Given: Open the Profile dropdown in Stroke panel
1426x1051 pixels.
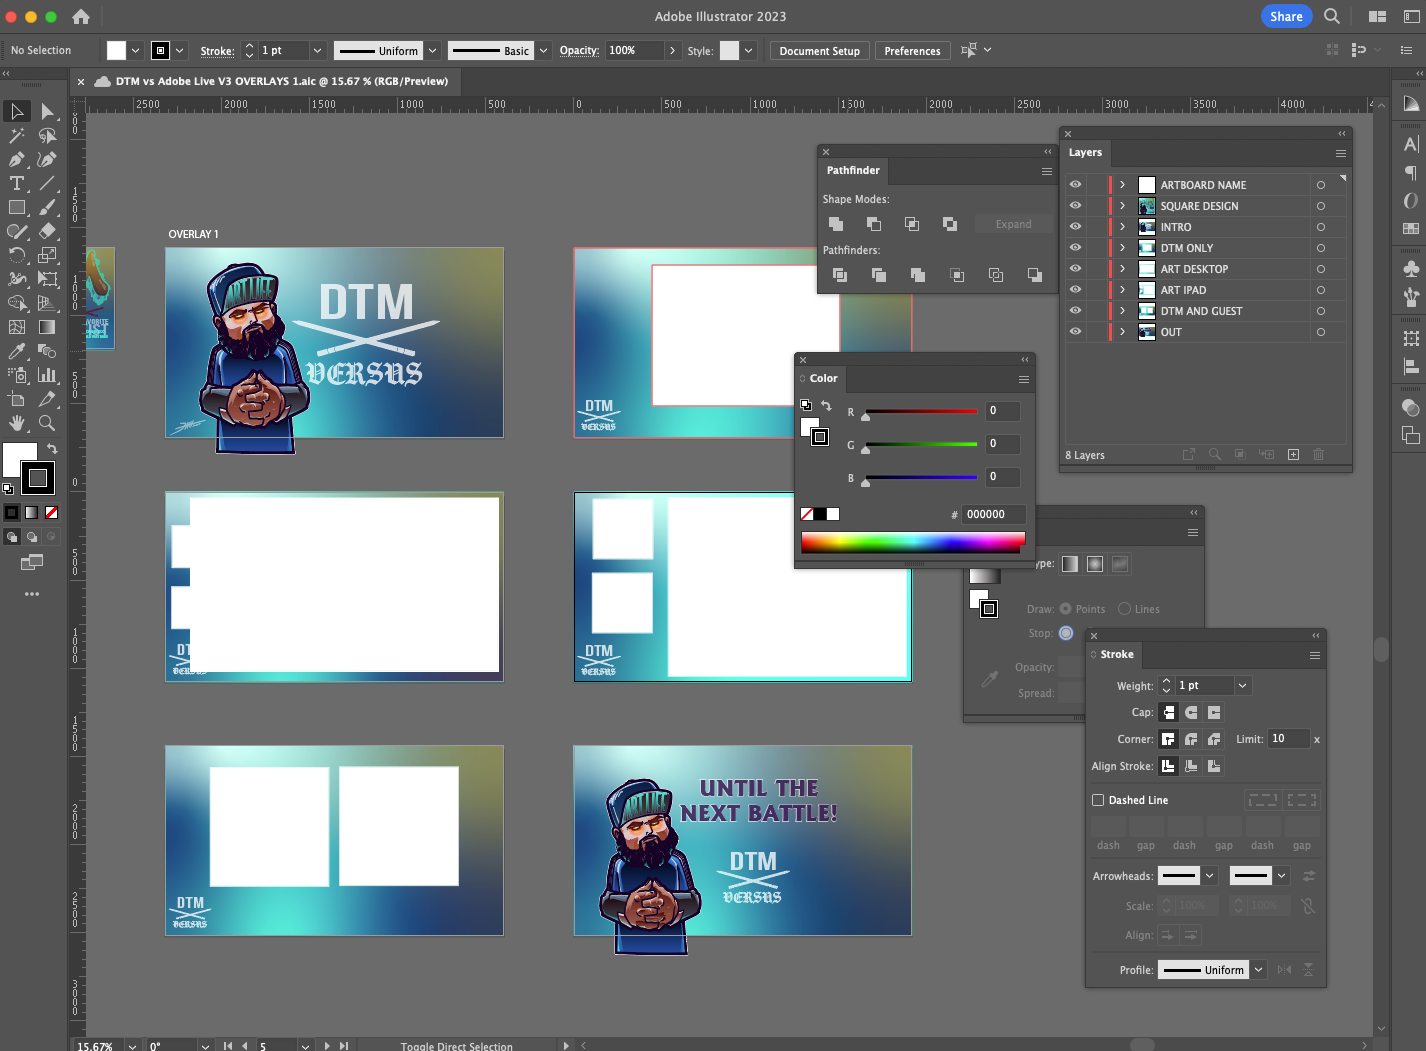Looking at the screenshot, I should click(x=1258, y=970).
